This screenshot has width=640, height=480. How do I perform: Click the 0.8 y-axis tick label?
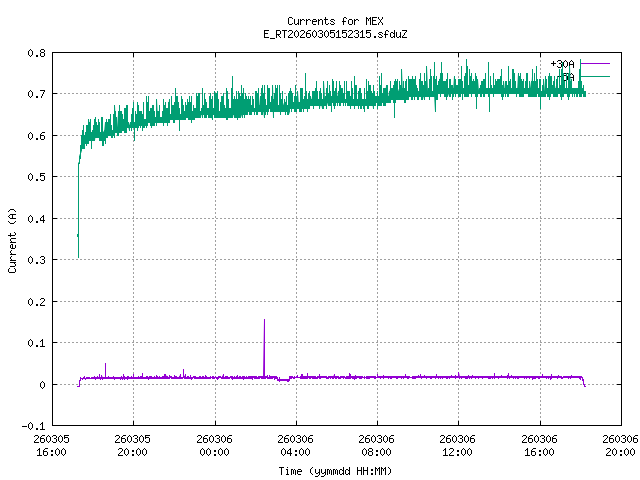pos(35,52)
